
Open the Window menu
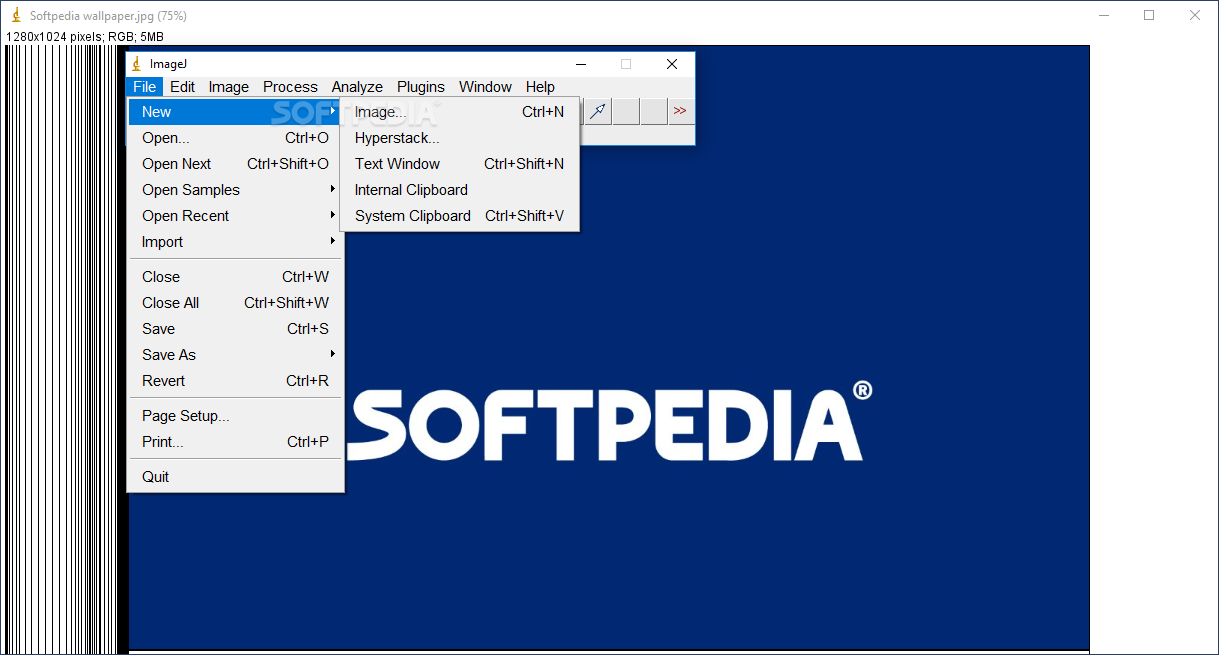485,87
